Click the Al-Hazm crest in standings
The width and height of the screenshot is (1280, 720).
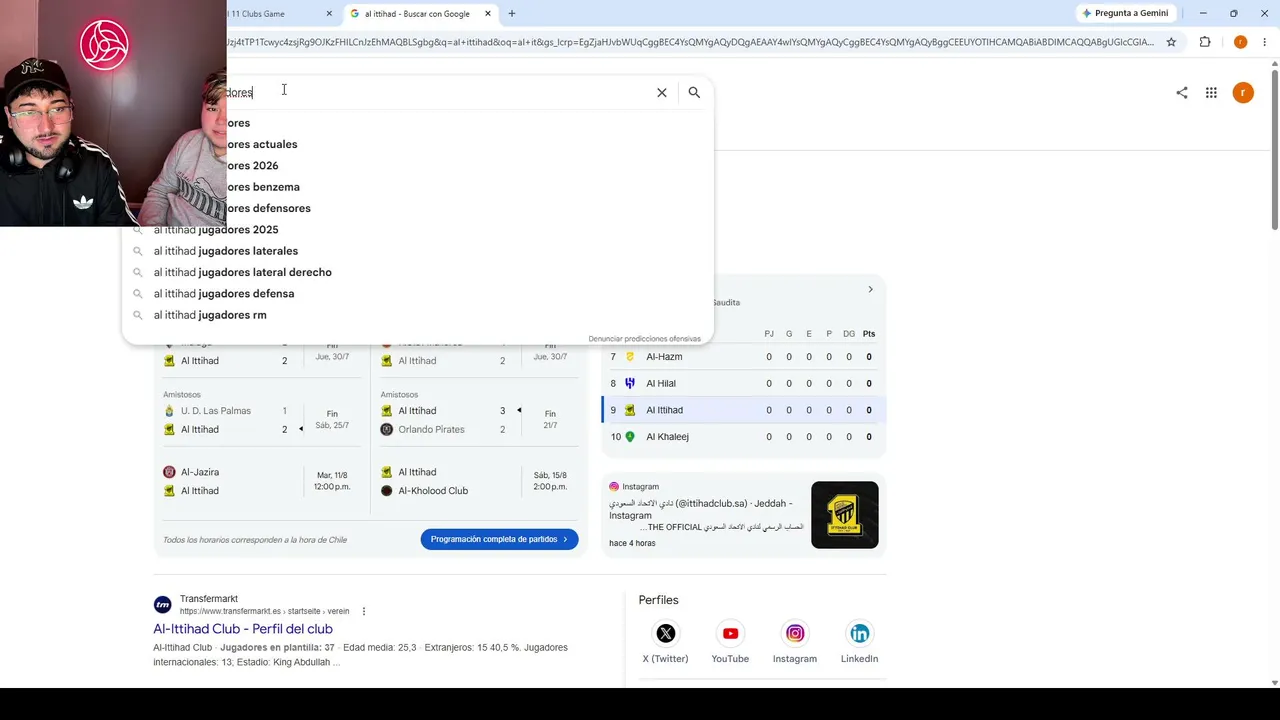pos(630,357)
